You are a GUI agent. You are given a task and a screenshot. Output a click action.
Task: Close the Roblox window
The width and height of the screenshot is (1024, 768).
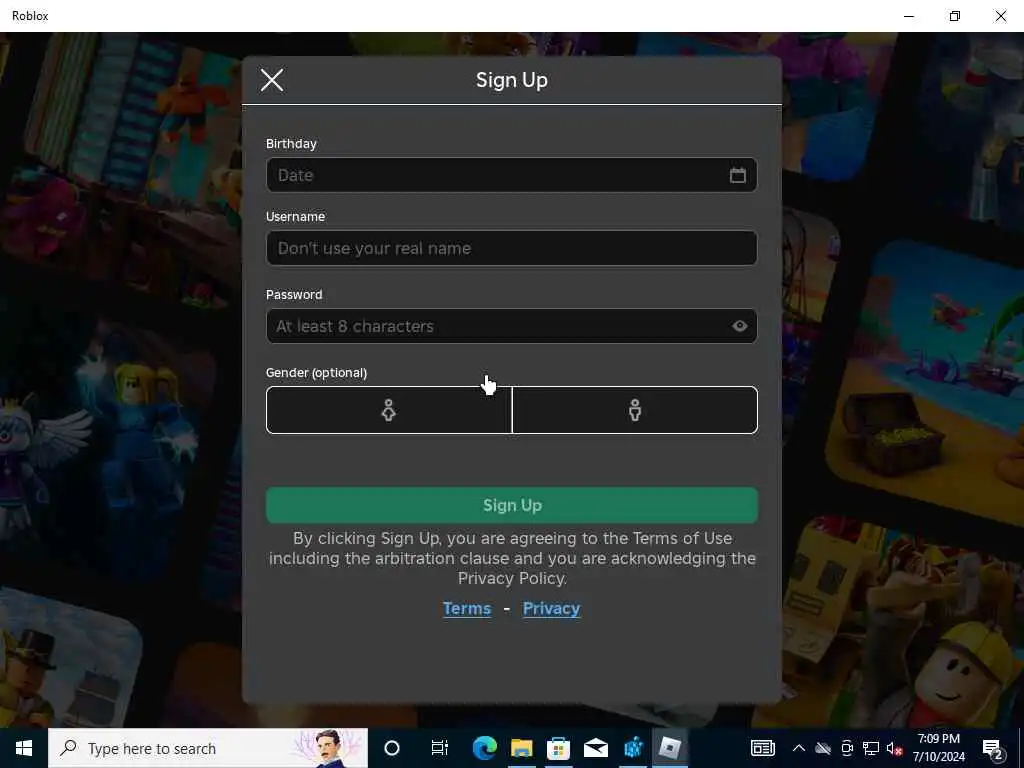pyautogui.click(x=1000, y=16)
